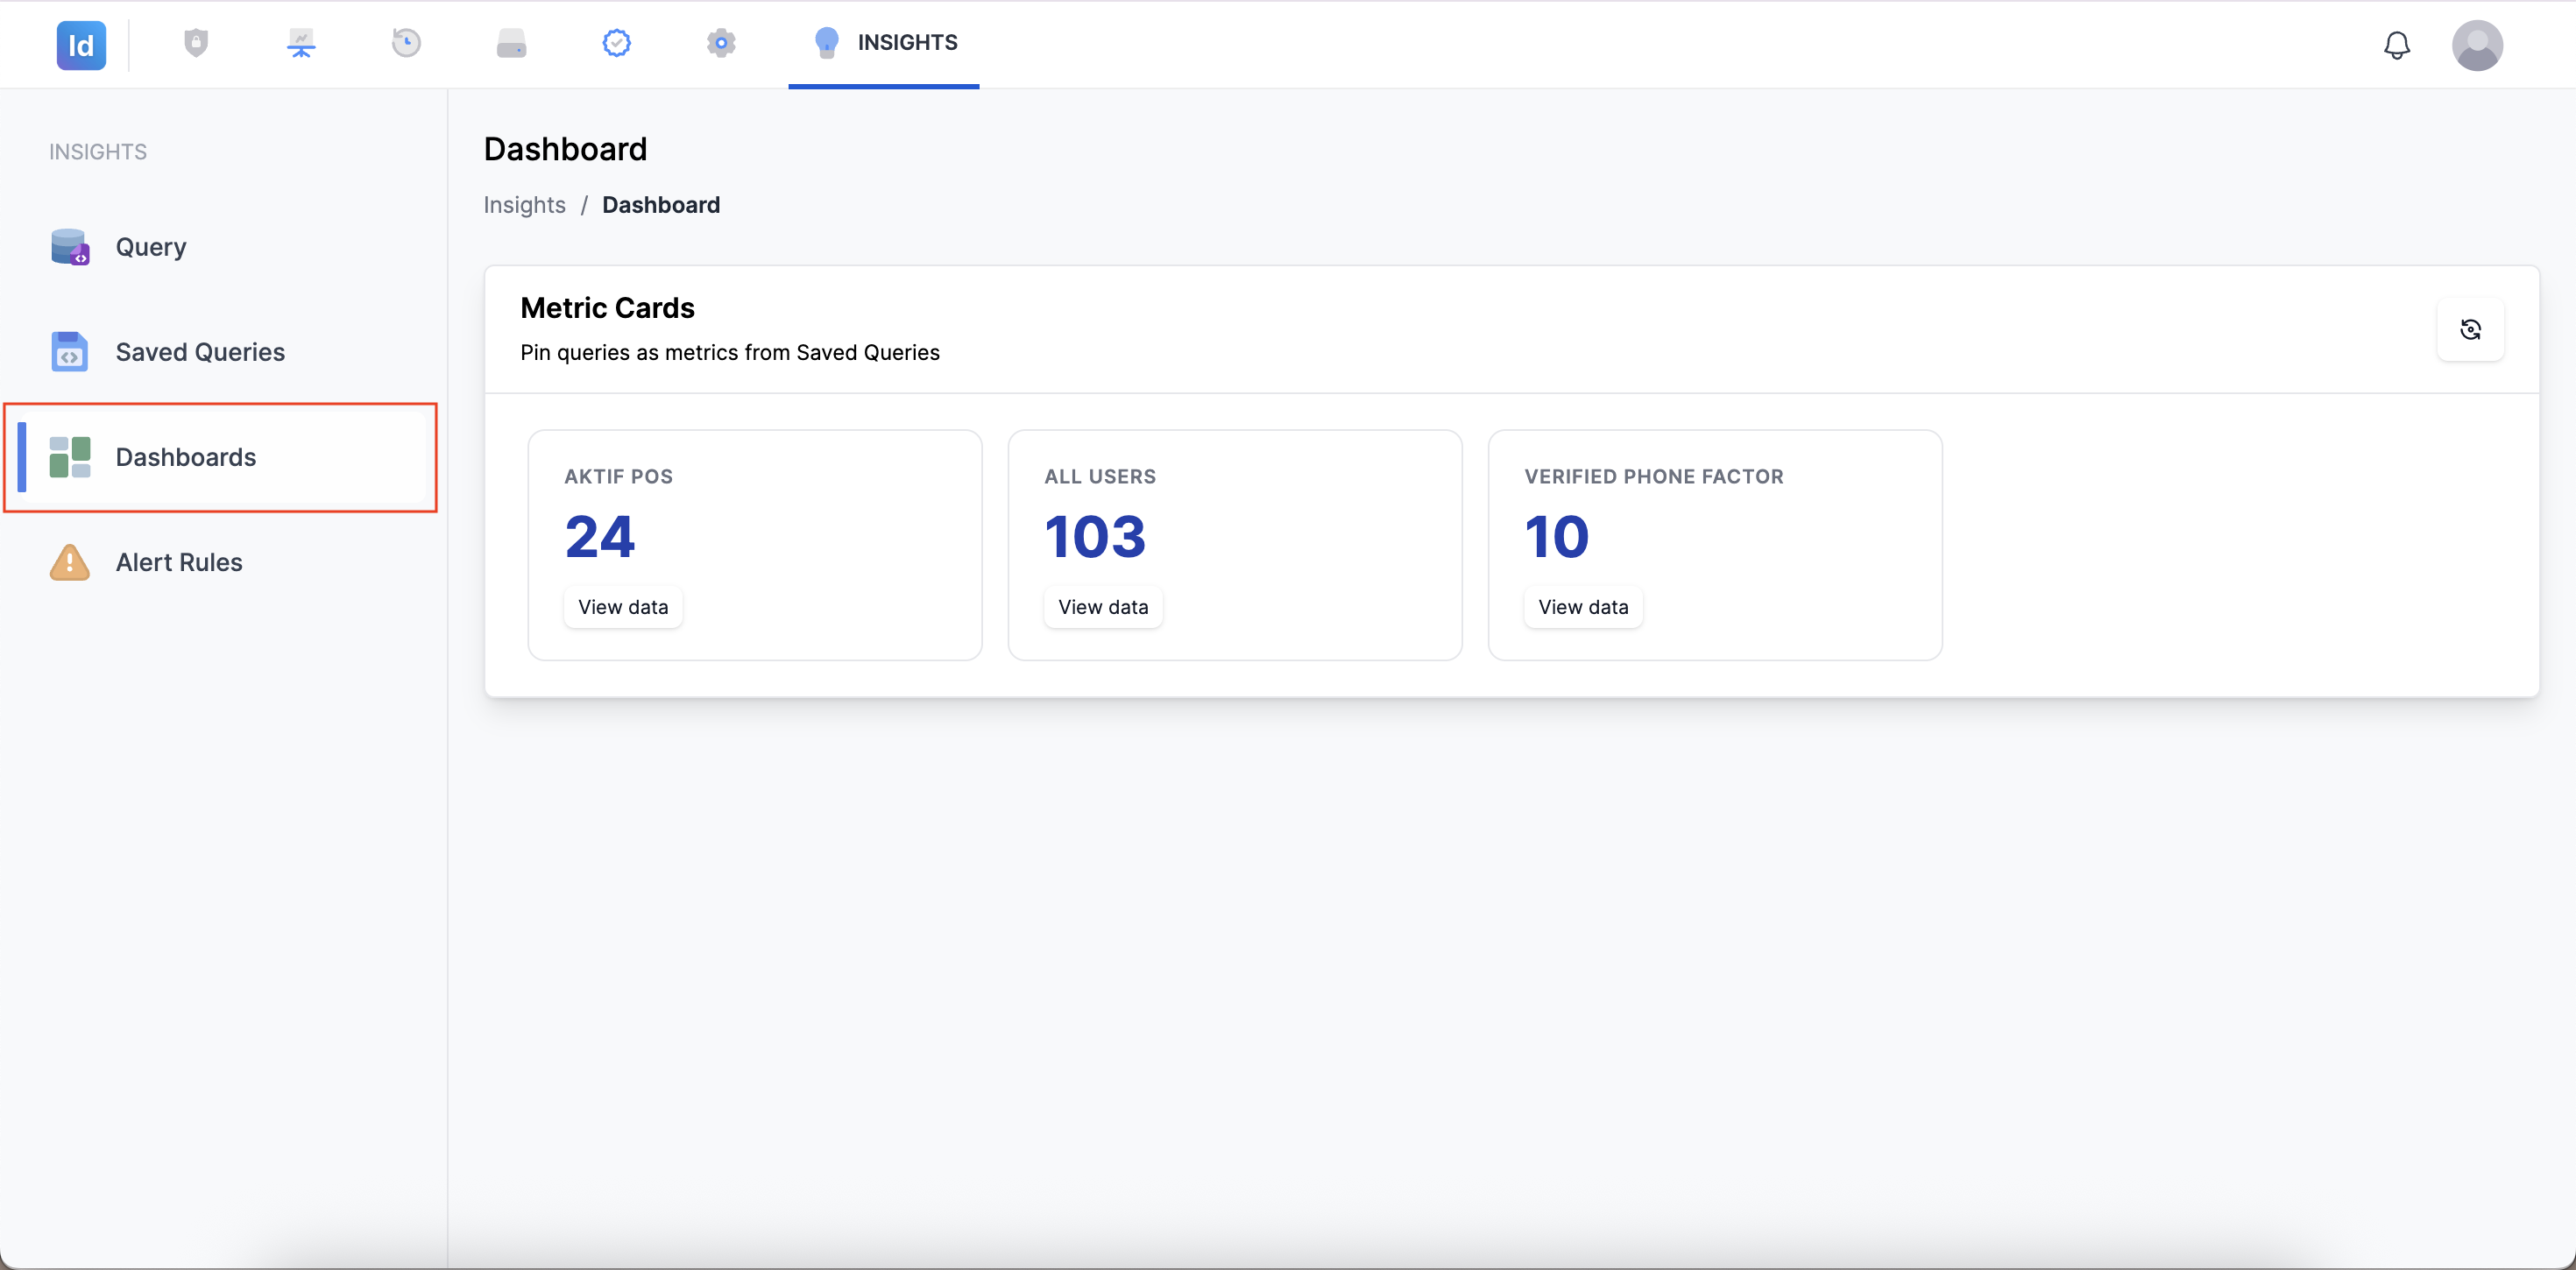Open the verified checkmark badge icon
This screenshot has width=2576, height=1270.
click(x=616, y=43)
